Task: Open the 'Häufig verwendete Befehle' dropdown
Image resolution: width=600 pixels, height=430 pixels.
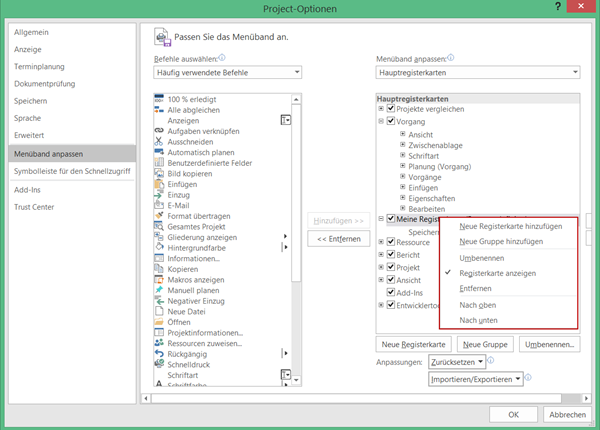Action: [228, 72]
